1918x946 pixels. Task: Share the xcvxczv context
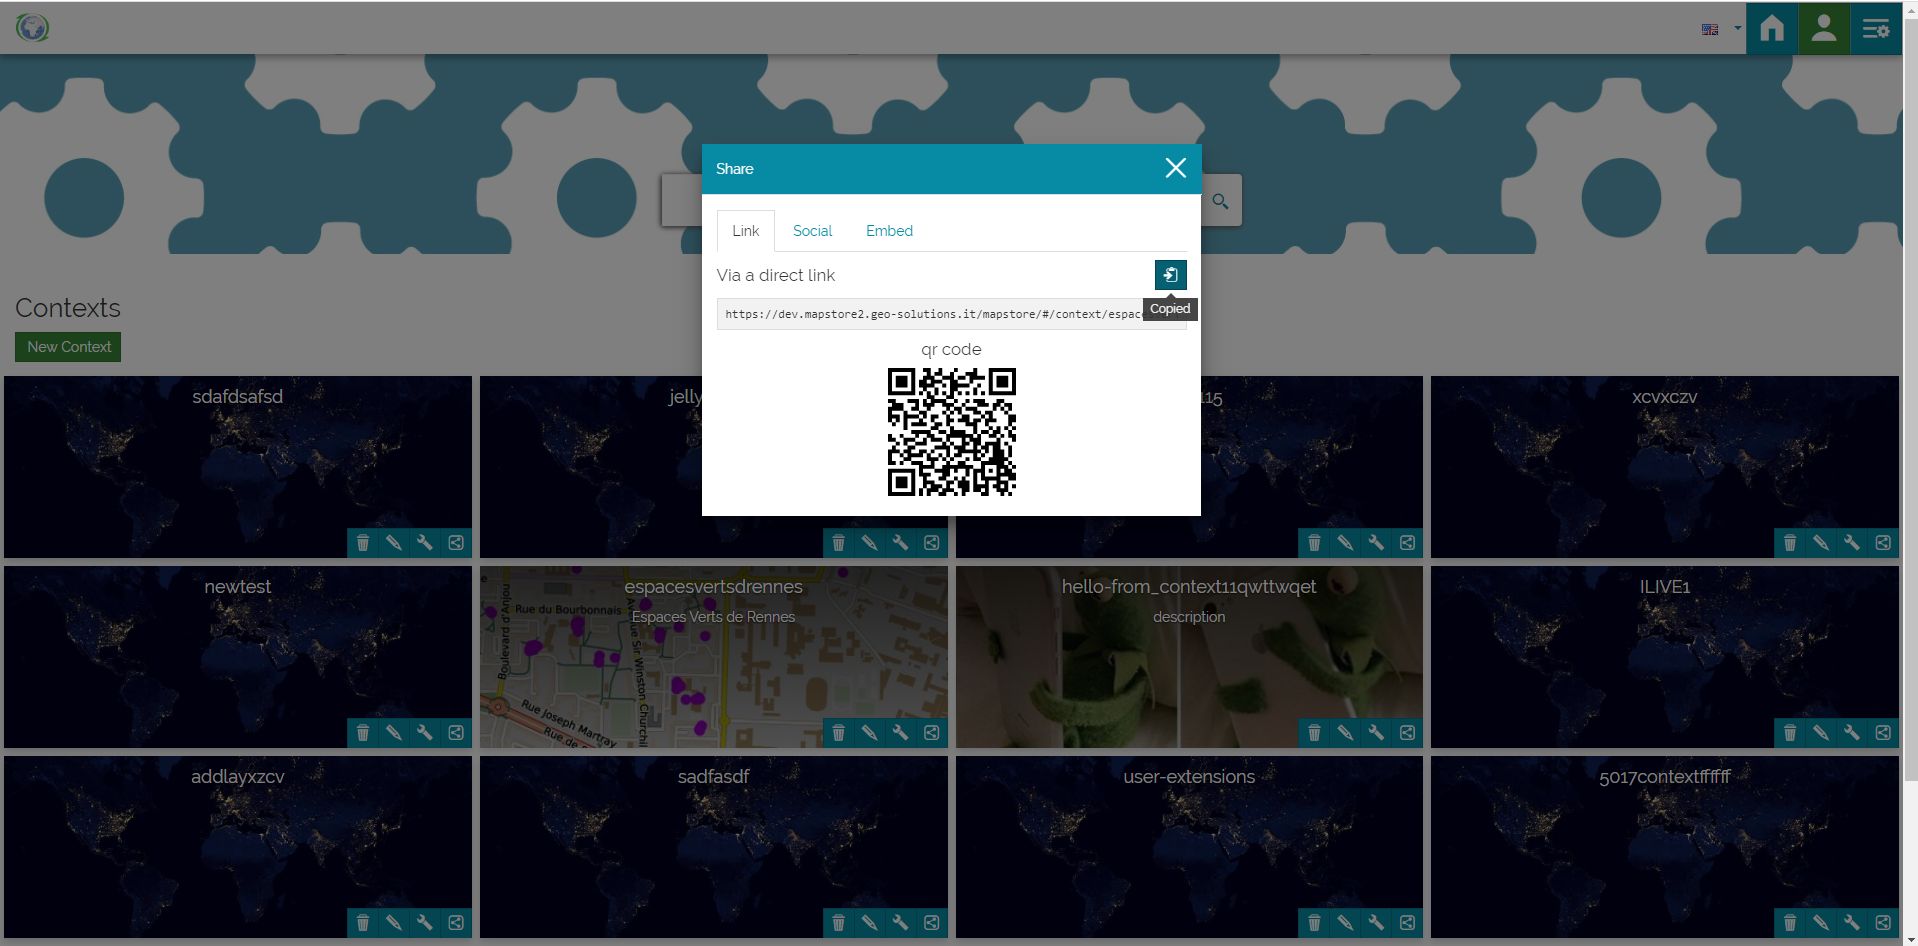1883,542
